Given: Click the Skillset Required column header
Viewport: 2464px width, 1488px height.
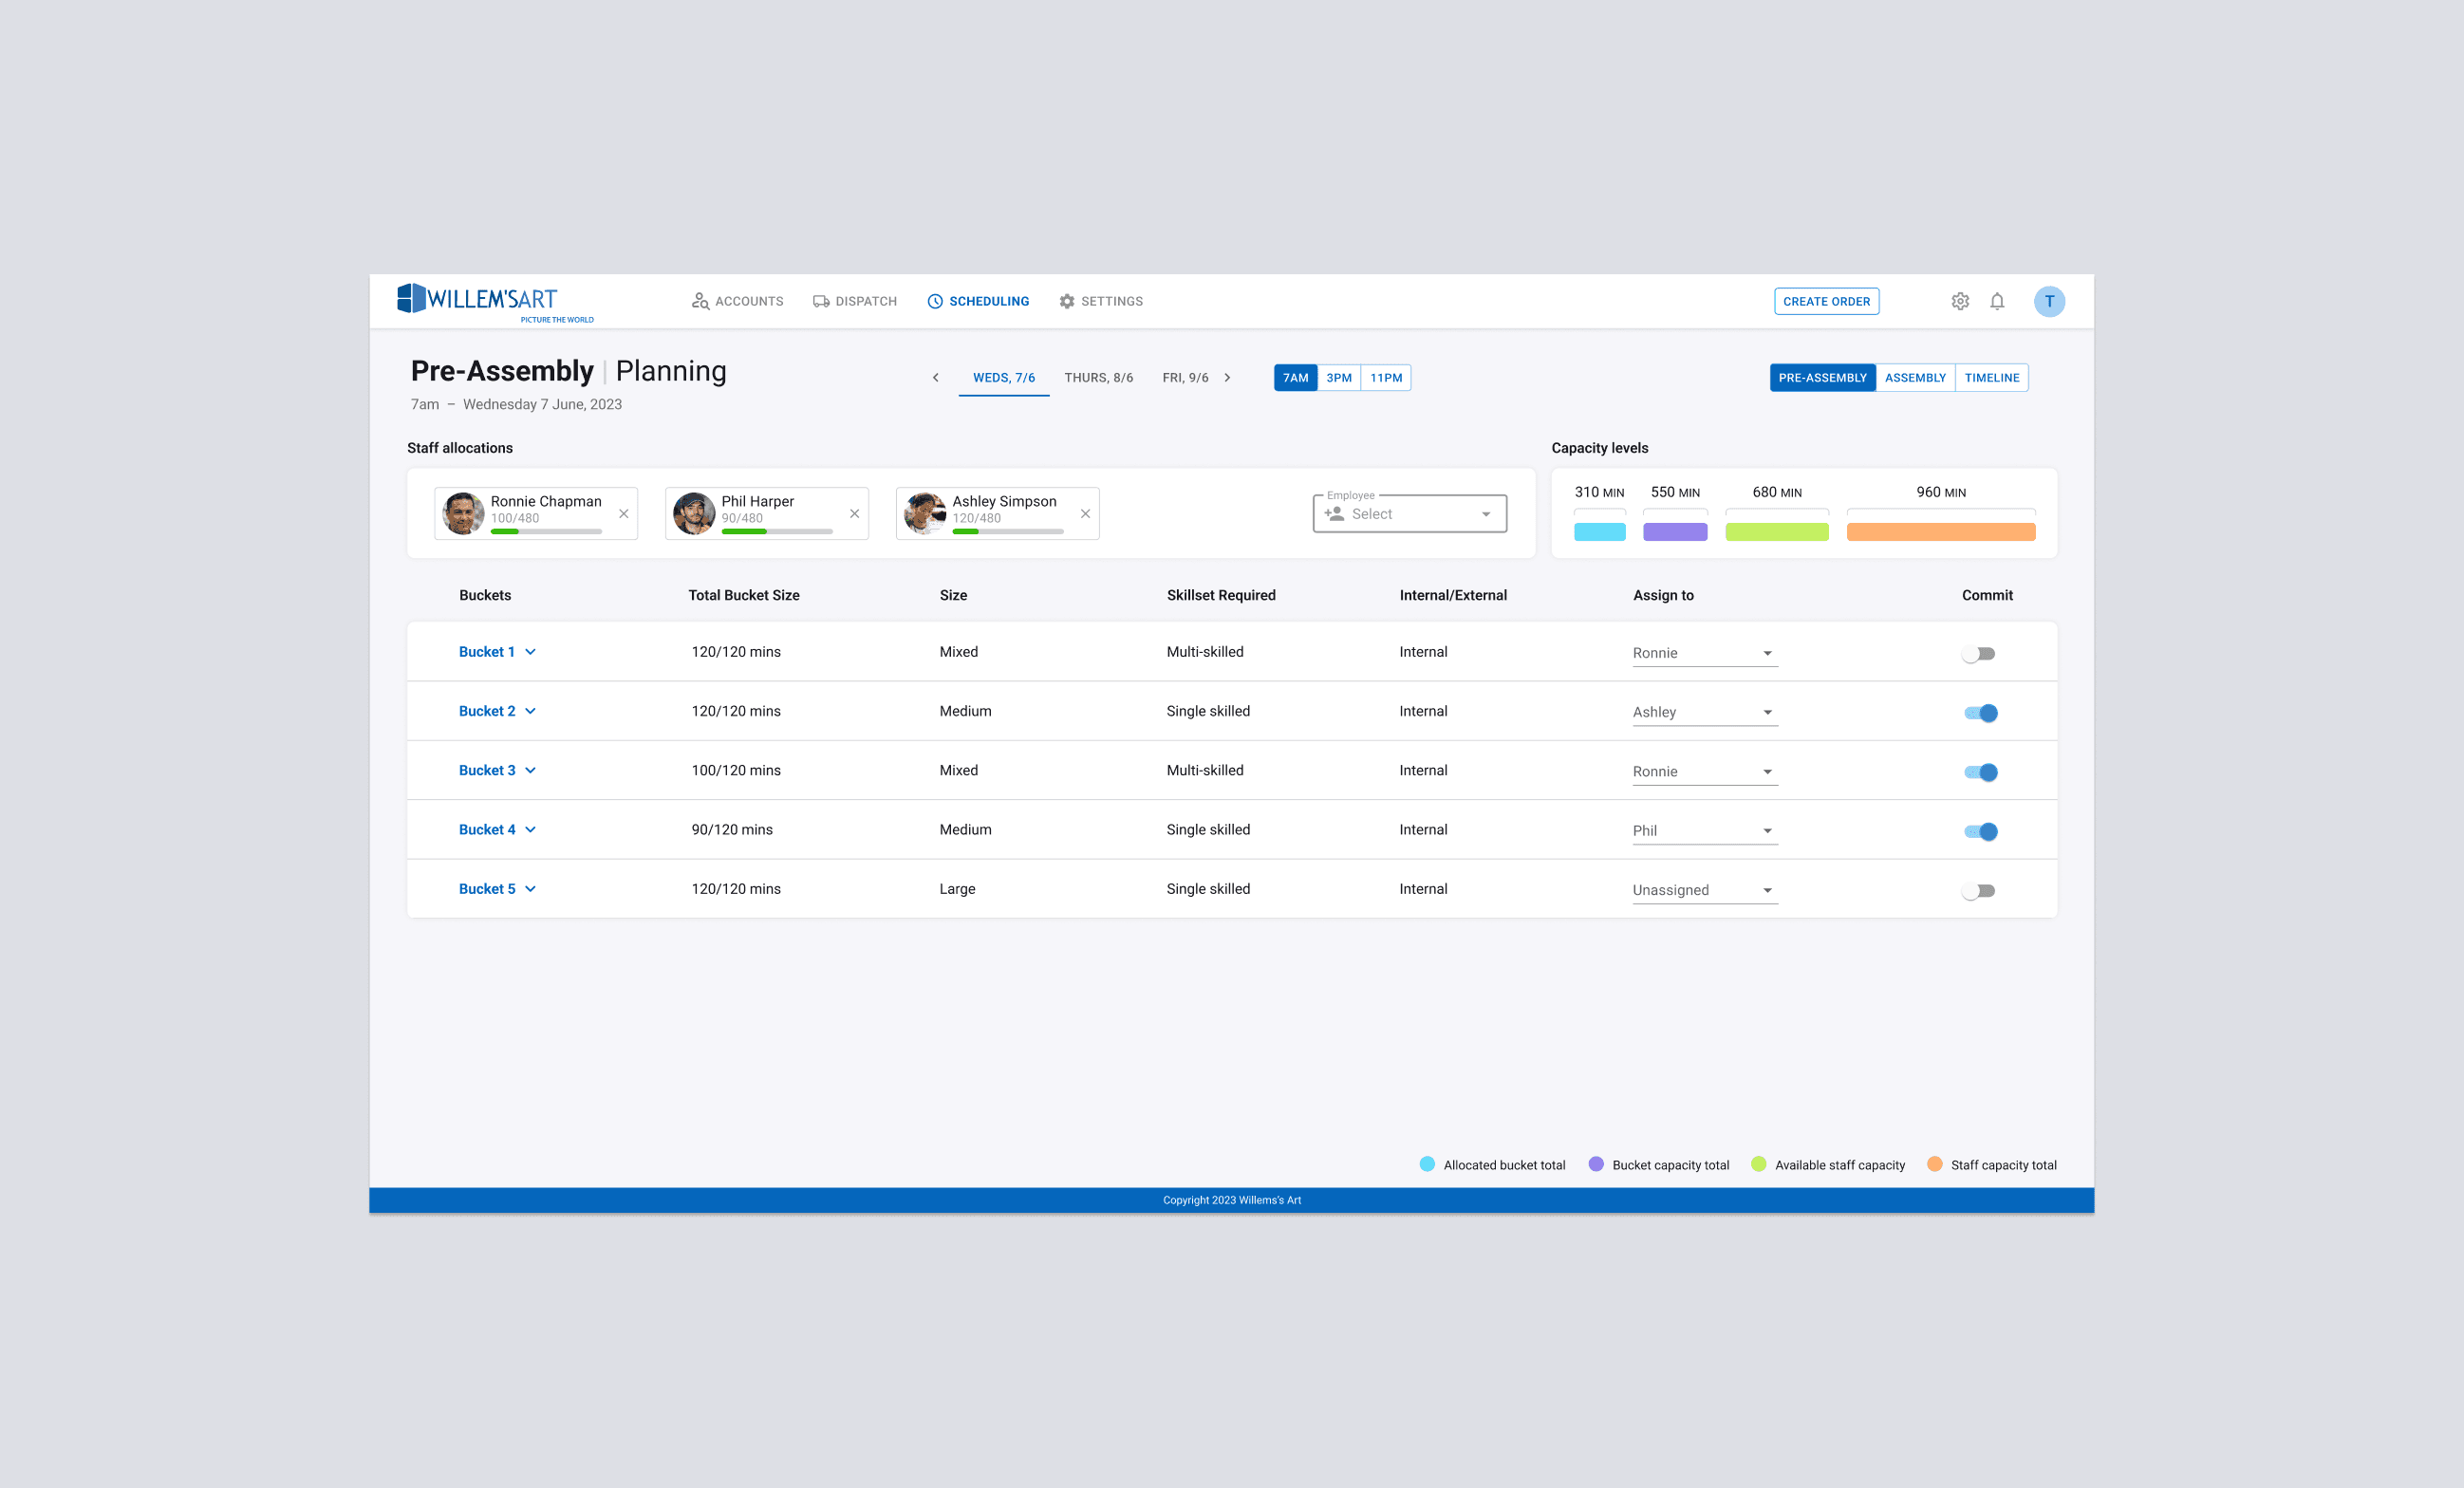Looking at the screenshot, I should [x=1221, y=595].
